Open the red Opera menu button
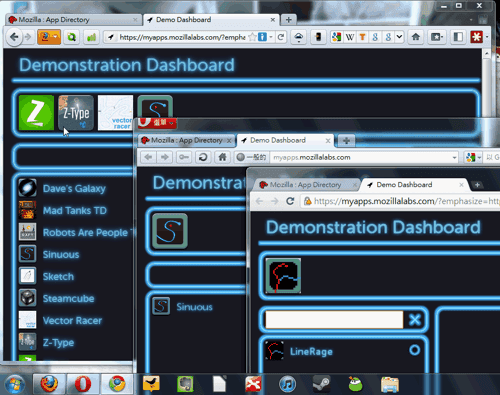 click(157, 123)
